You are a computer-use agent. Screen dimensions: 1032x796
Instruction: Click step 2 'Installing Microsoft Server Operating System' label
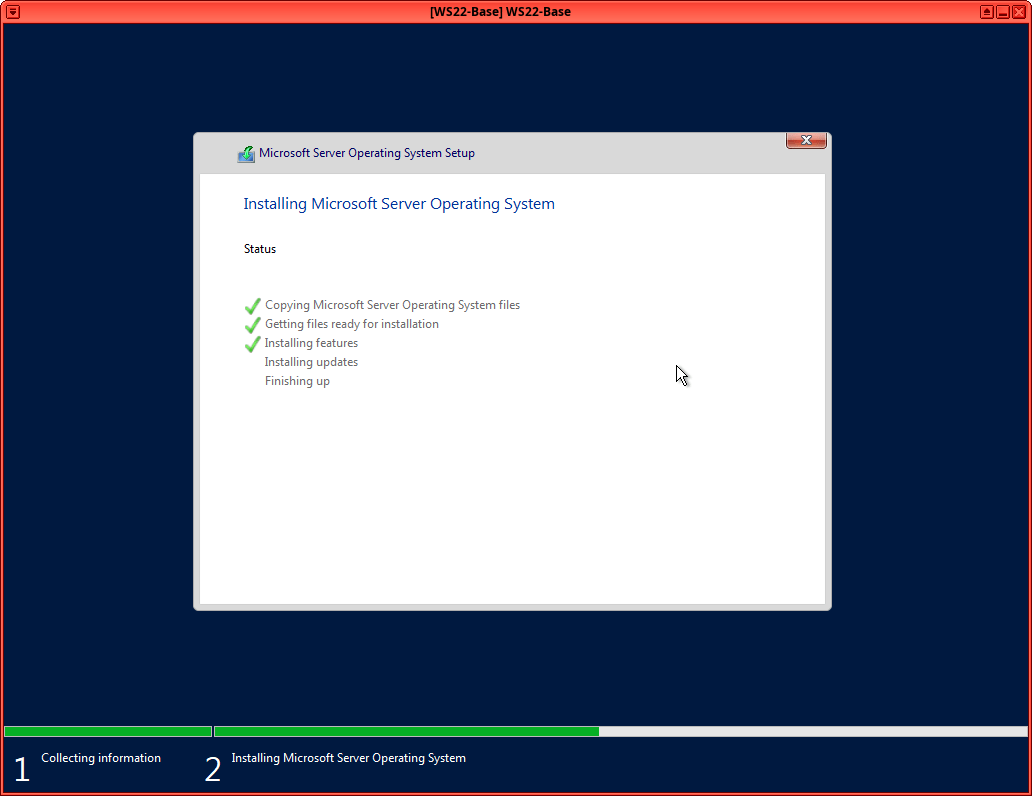tap(348, 758)
